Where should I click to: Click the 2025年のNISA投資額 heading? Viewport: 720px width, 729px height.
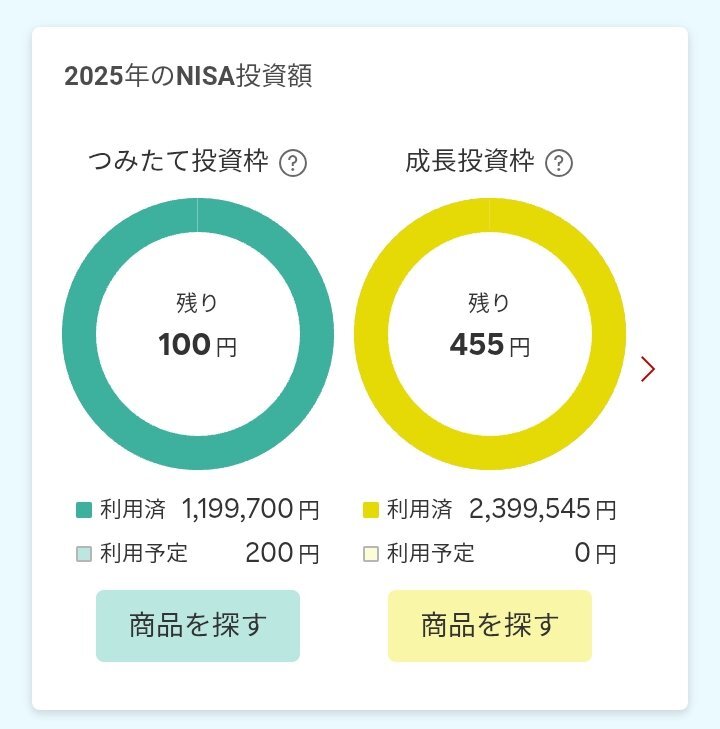pos(188,77)
